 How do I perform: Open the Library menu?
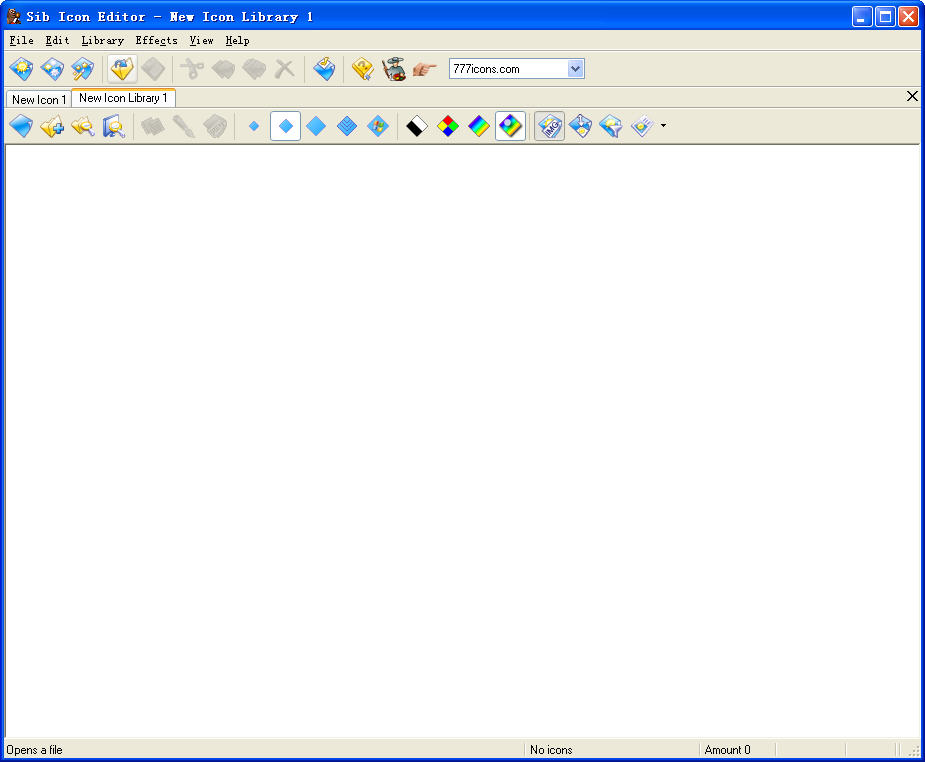coord(102,41)
